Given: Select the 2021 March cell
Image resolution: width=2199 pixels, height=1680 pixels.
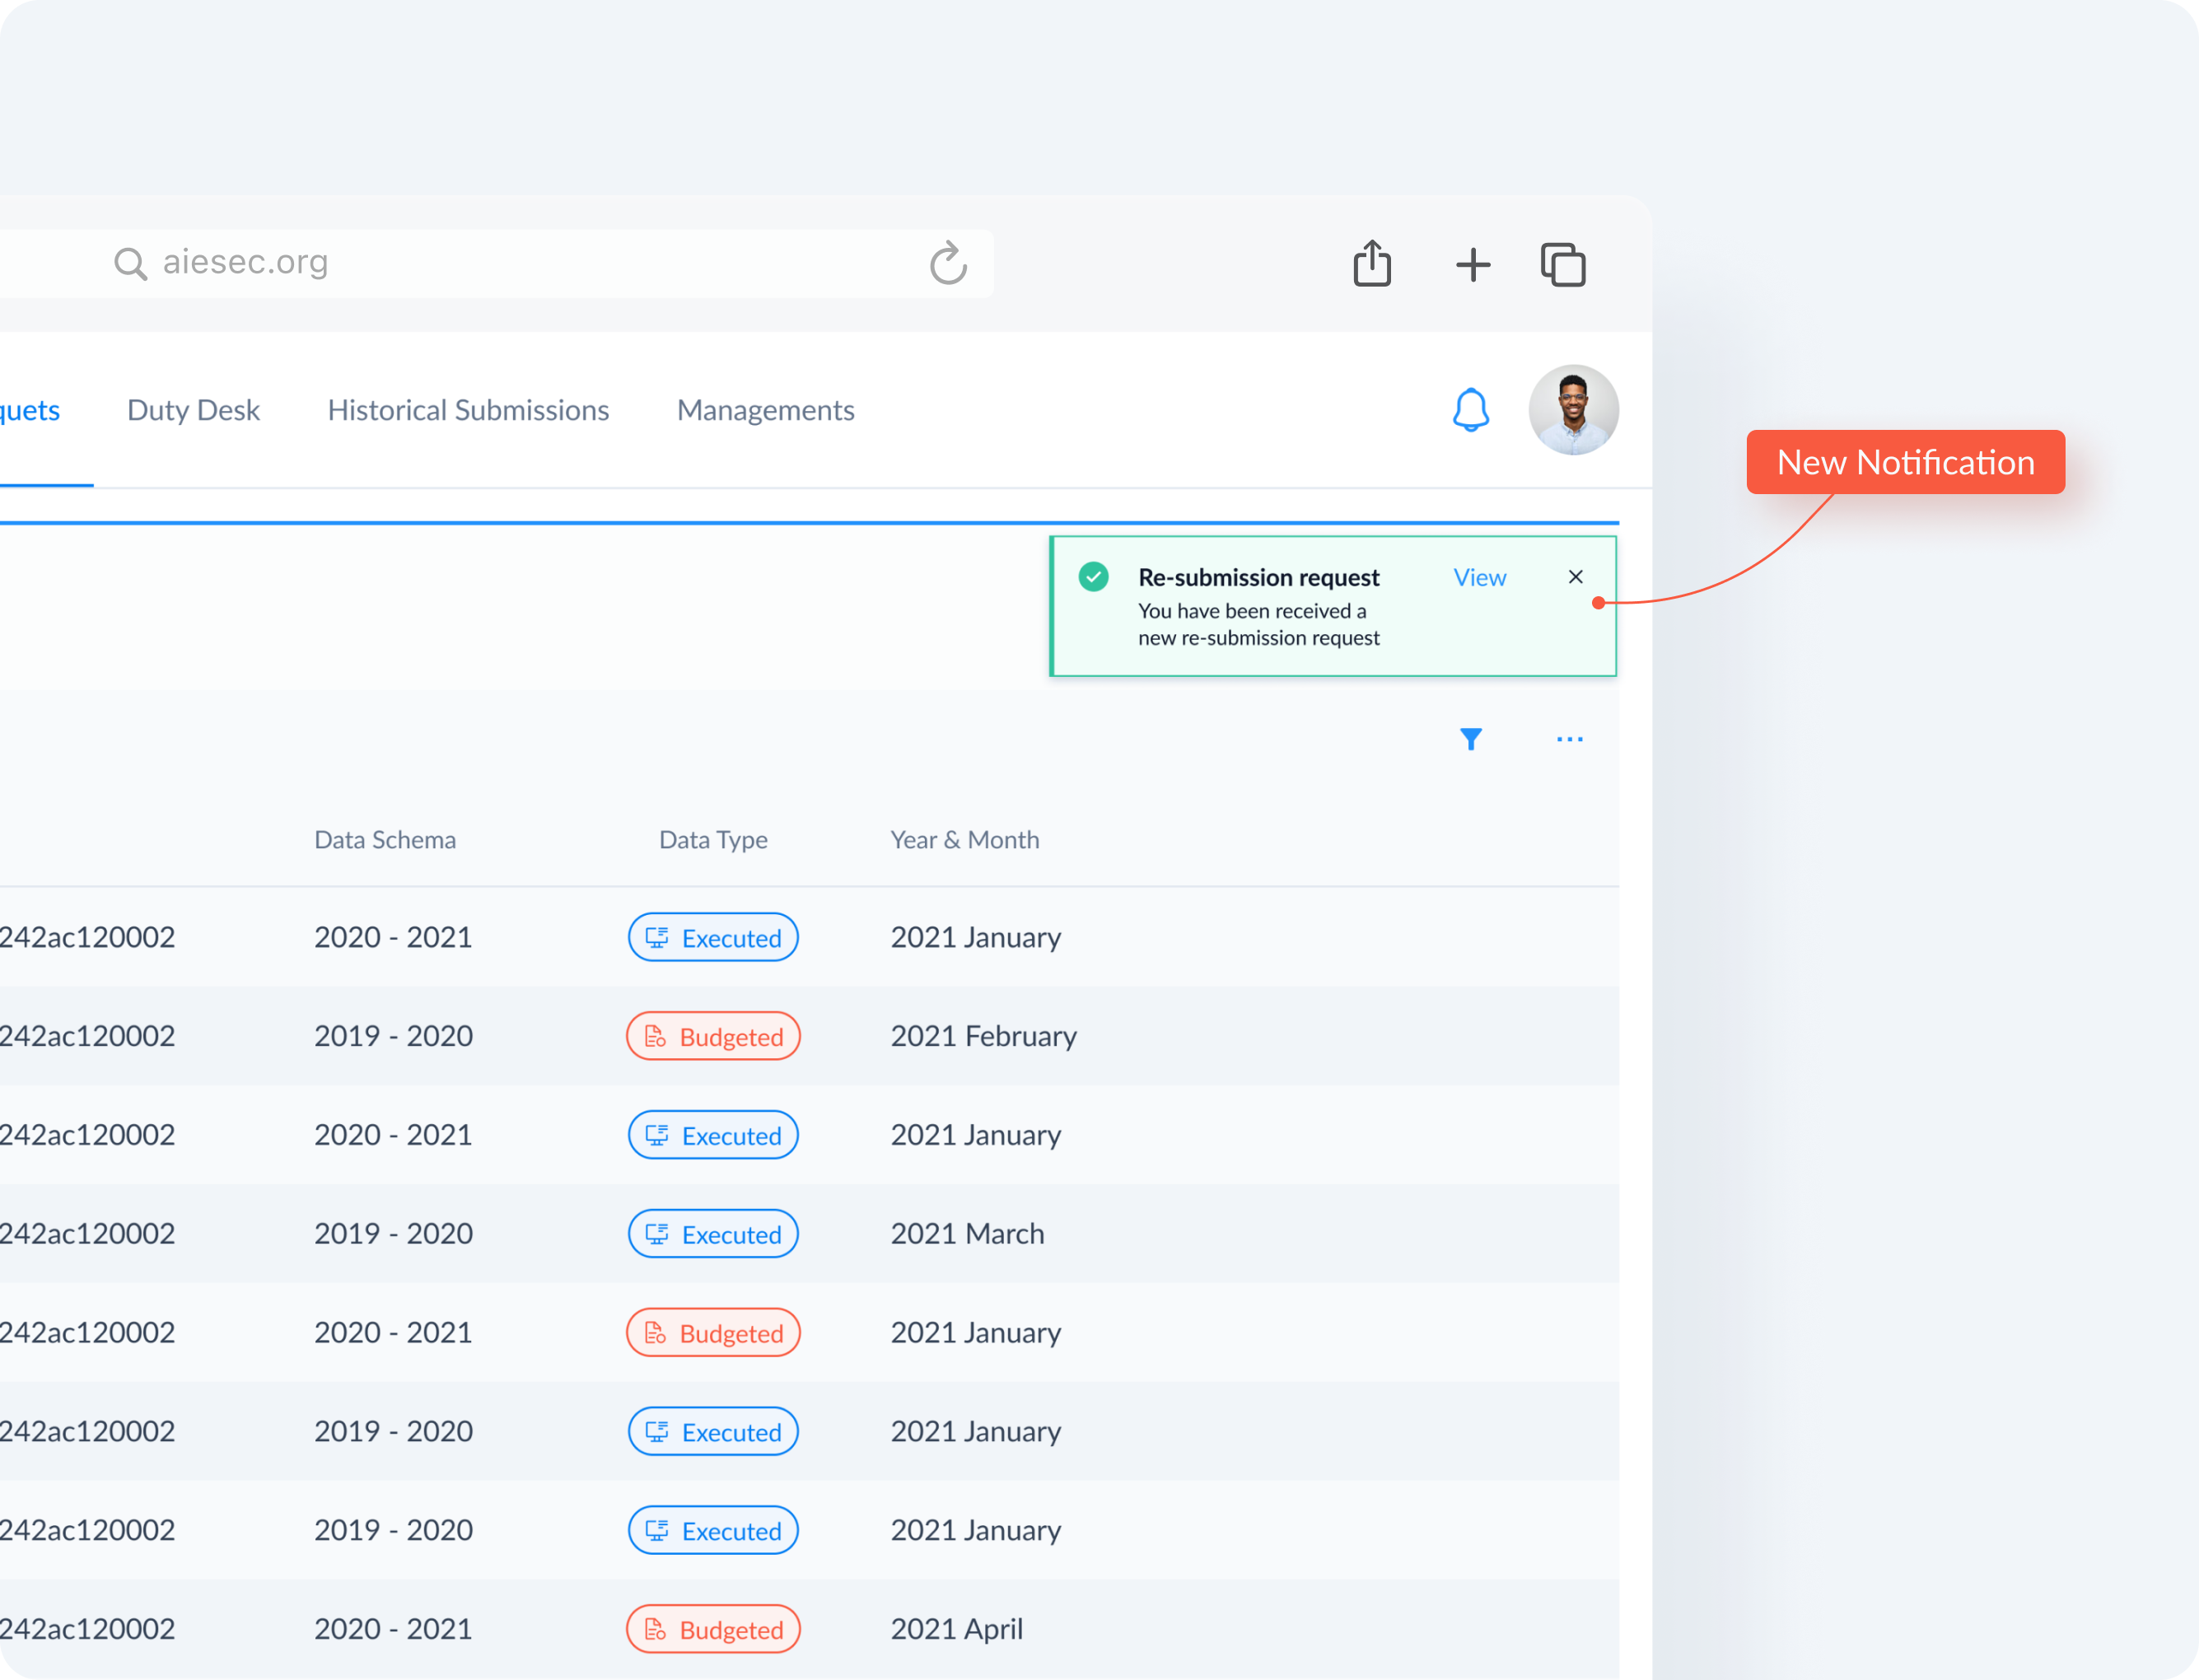Looking at the screenshot, I should click(x=967, y=1234).
